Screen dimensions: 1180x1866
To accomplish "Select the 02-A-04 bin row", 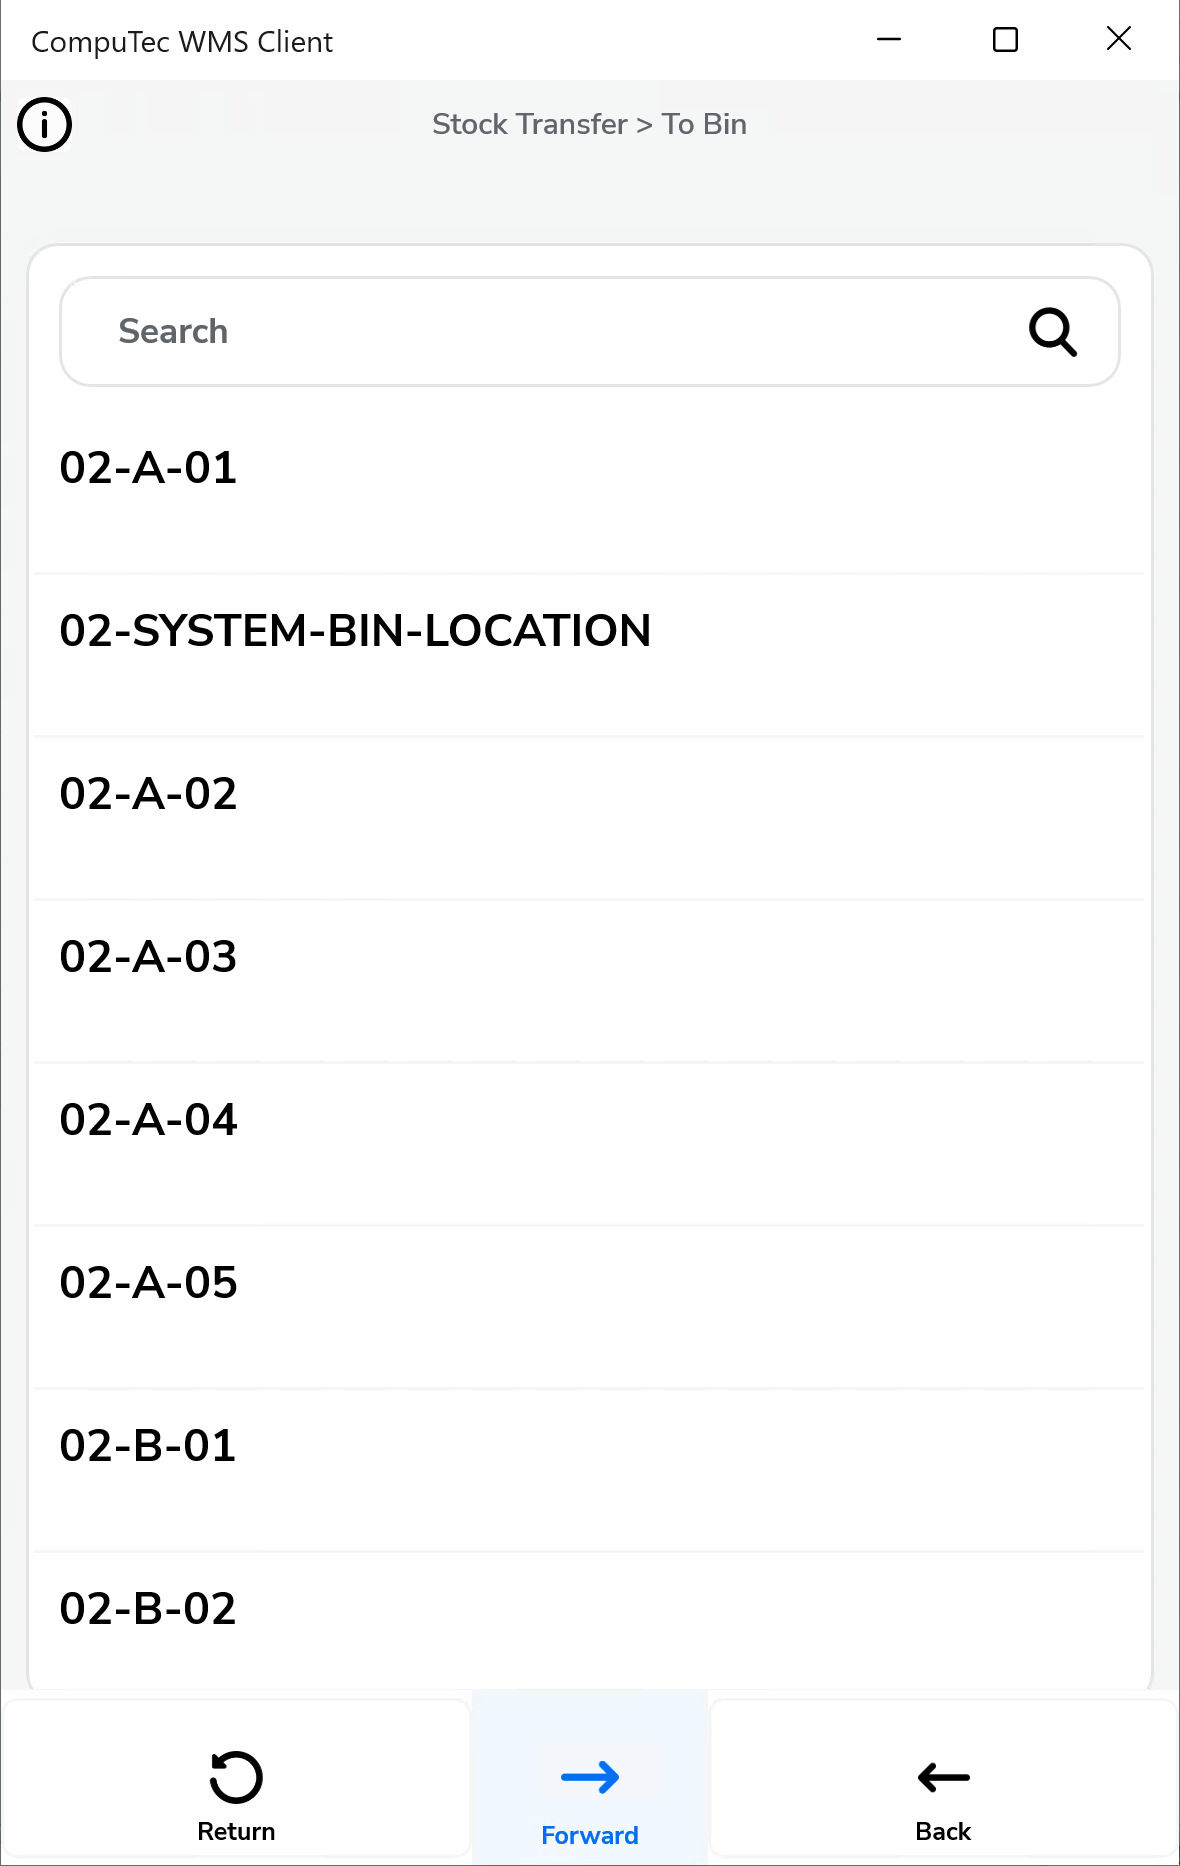I will coord(149,1120).
